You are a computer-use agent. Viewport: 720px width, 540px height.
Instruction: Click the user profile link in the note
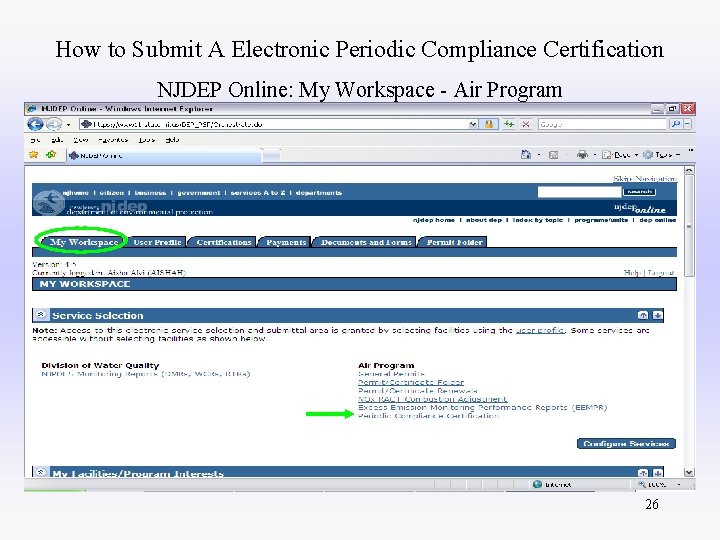tap(540, 330)
